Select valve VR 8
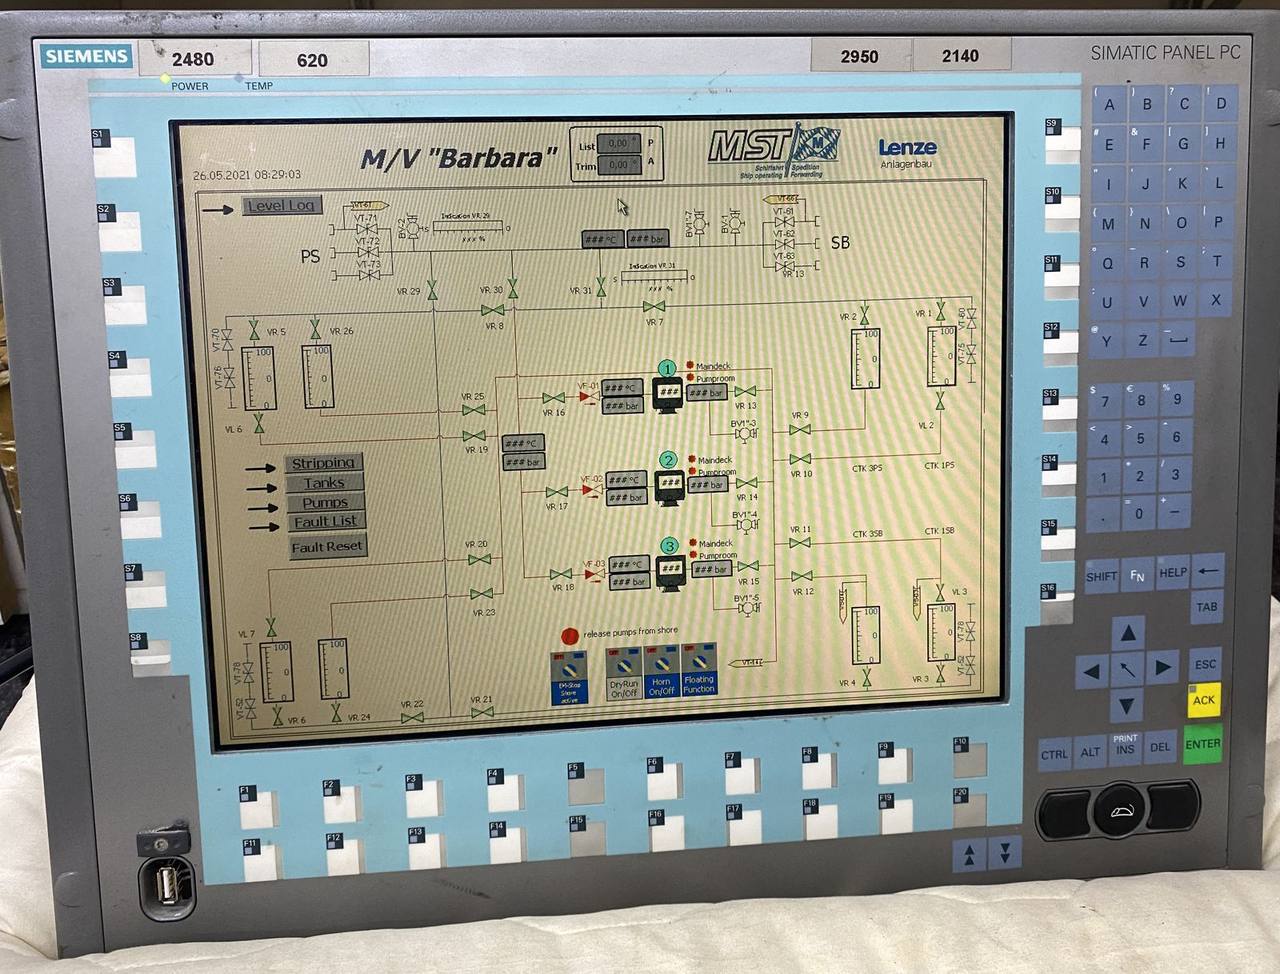The width and height of the screenshot is (1280, 974). pyautogui.click(x=493, y=310)
